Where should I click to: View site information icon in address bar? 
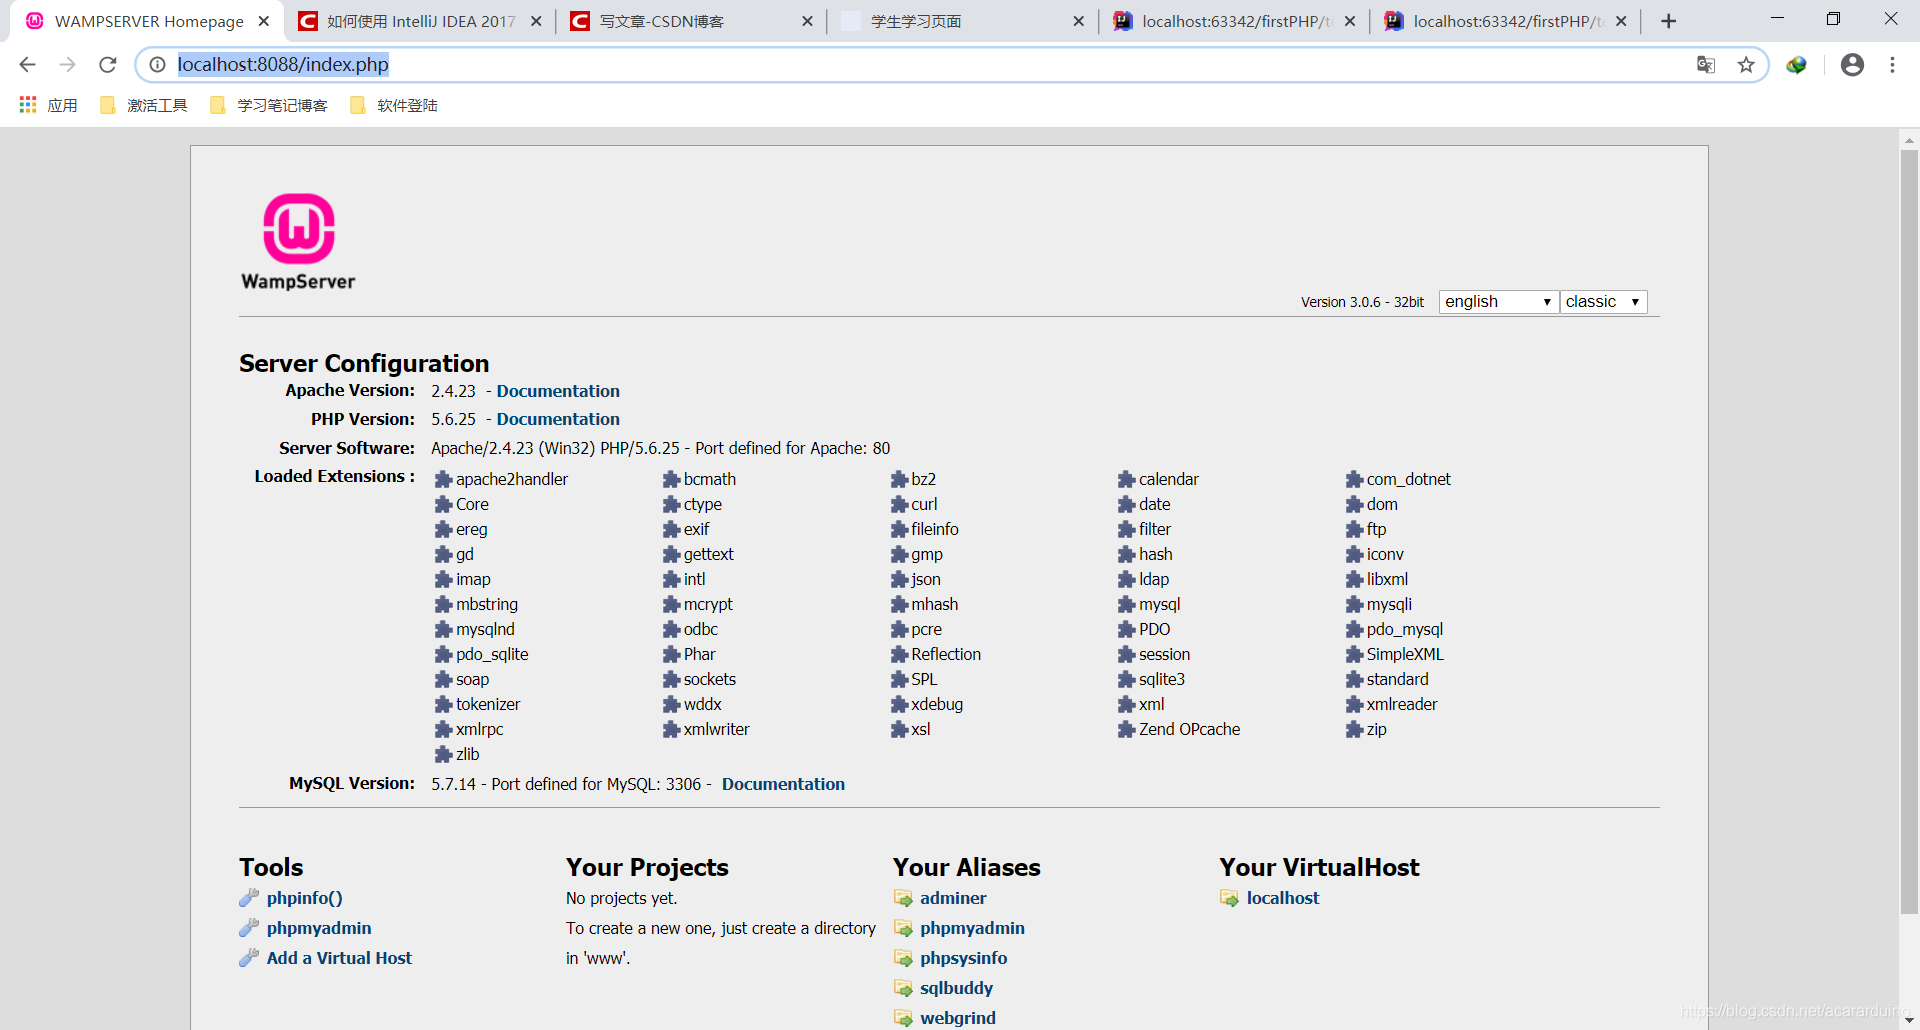pyautogui.click(x=157, y=64)
